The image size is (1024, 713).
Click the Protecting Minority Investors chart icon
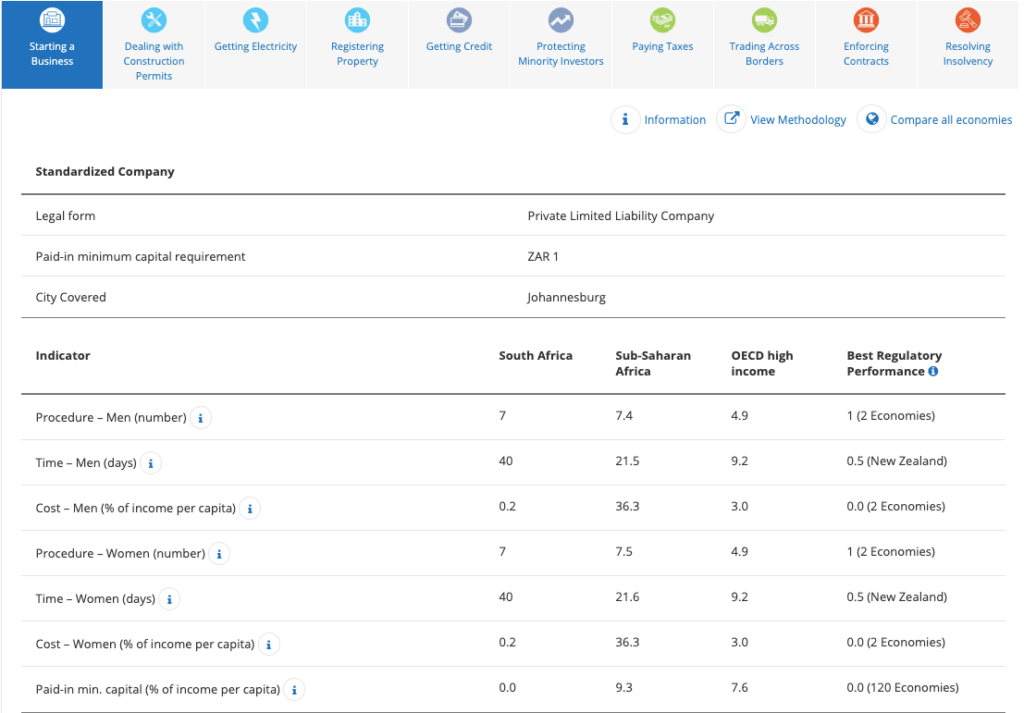[561, 20]
